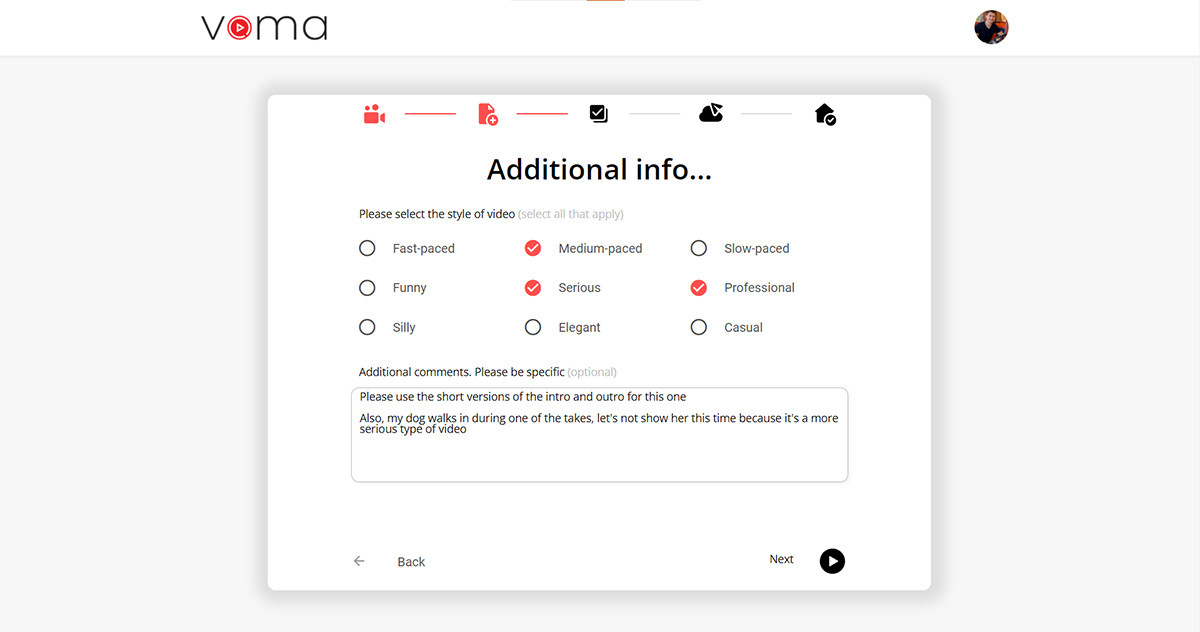Select the Fast-paced style option
Image resolution: width=1200 pixels, height=632 pixels.
click(x=367, y=248)
